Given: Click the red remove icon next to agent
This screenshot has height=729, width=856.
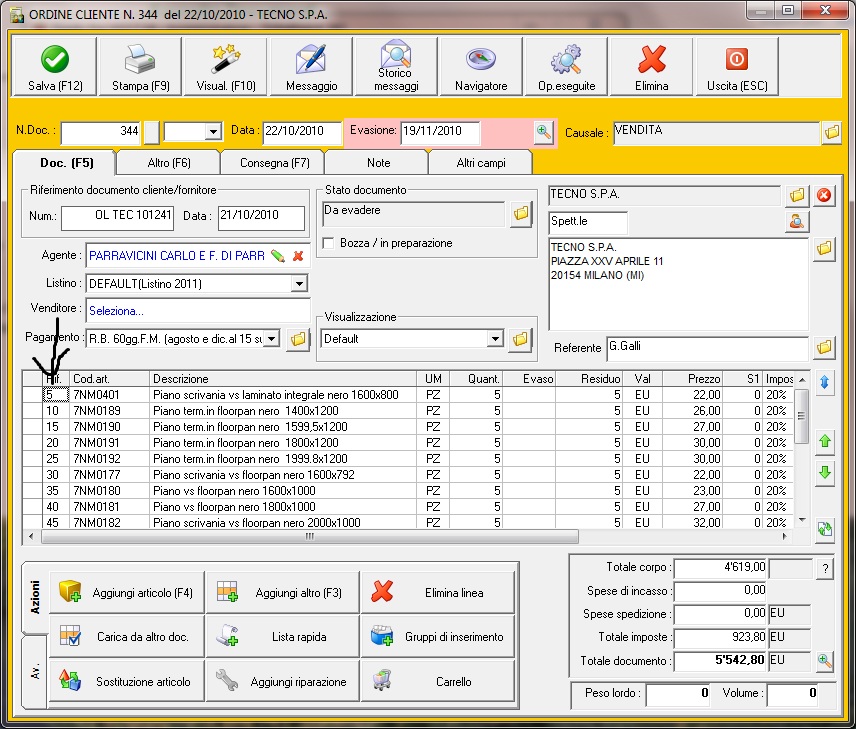Looking at the screenshot, I should 298,256.
